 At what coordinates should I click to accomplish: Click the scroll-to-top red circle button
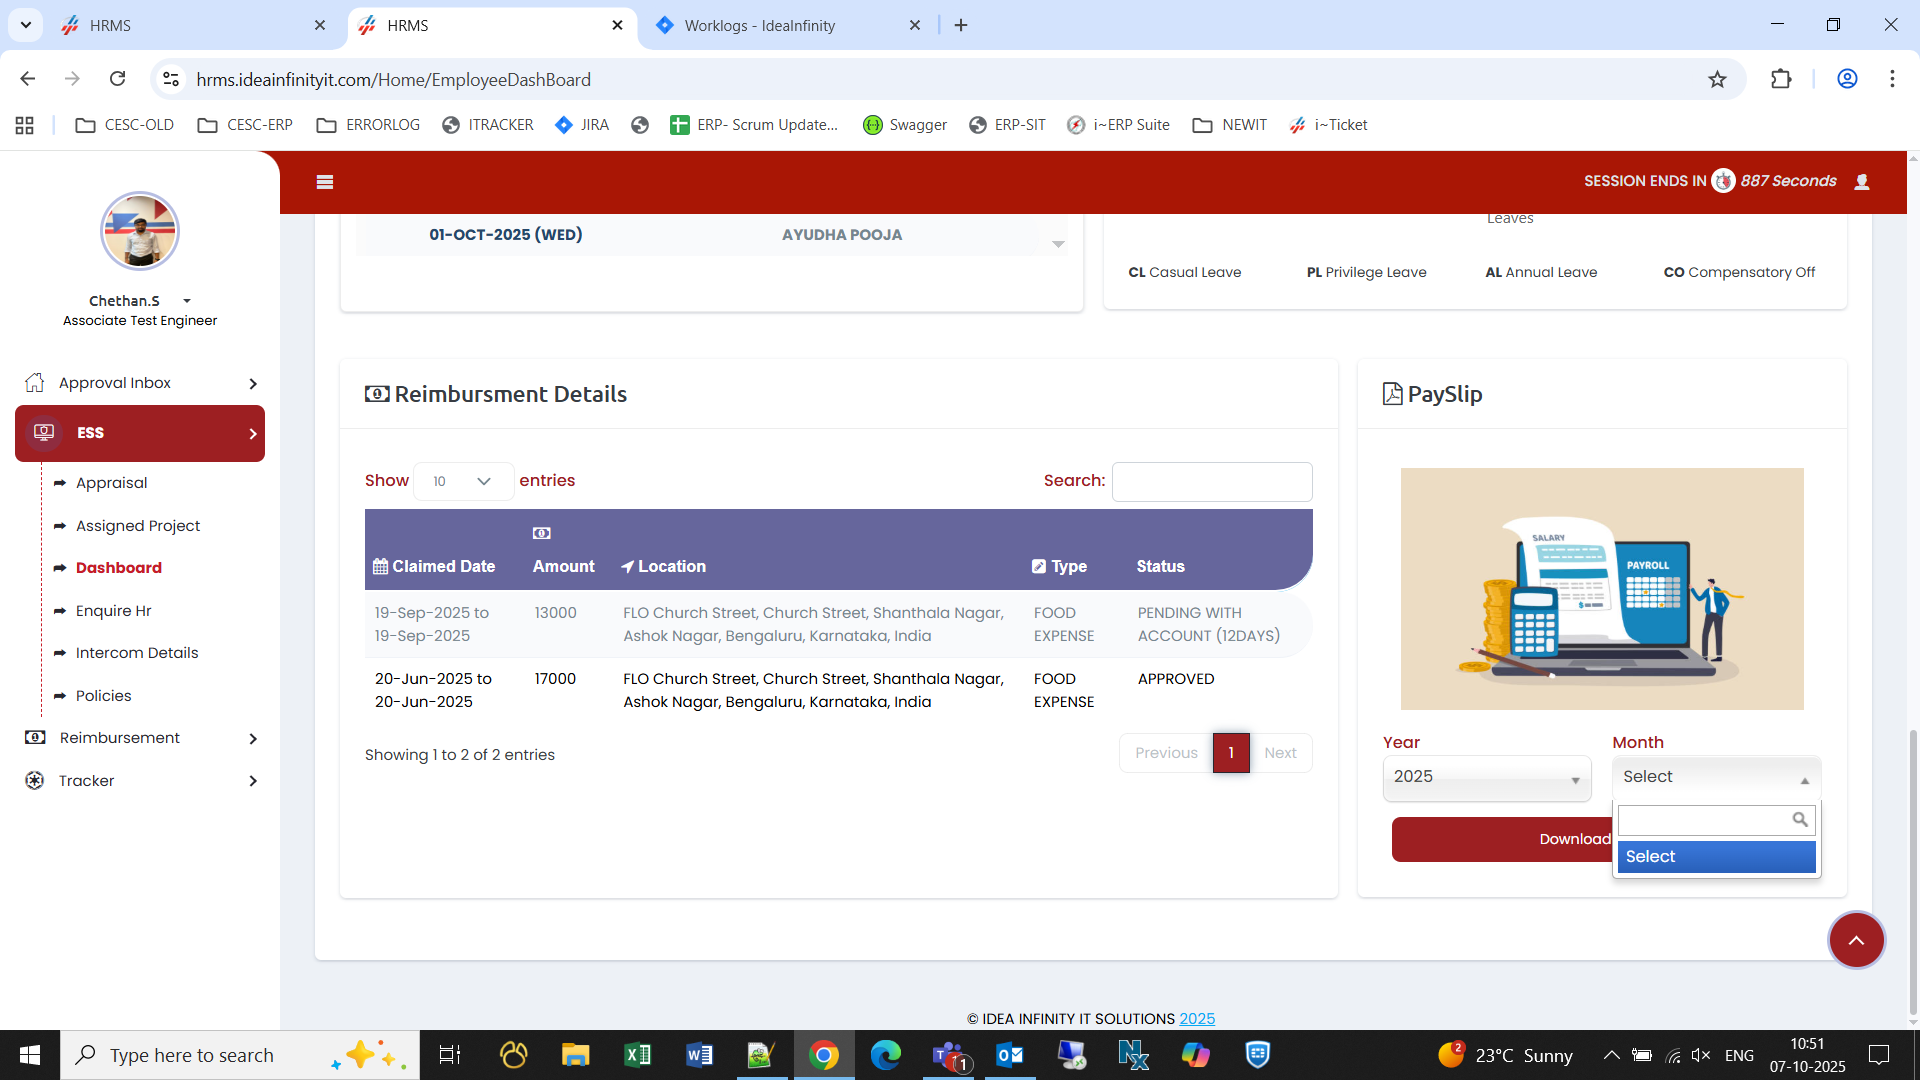coord(1856,940)
